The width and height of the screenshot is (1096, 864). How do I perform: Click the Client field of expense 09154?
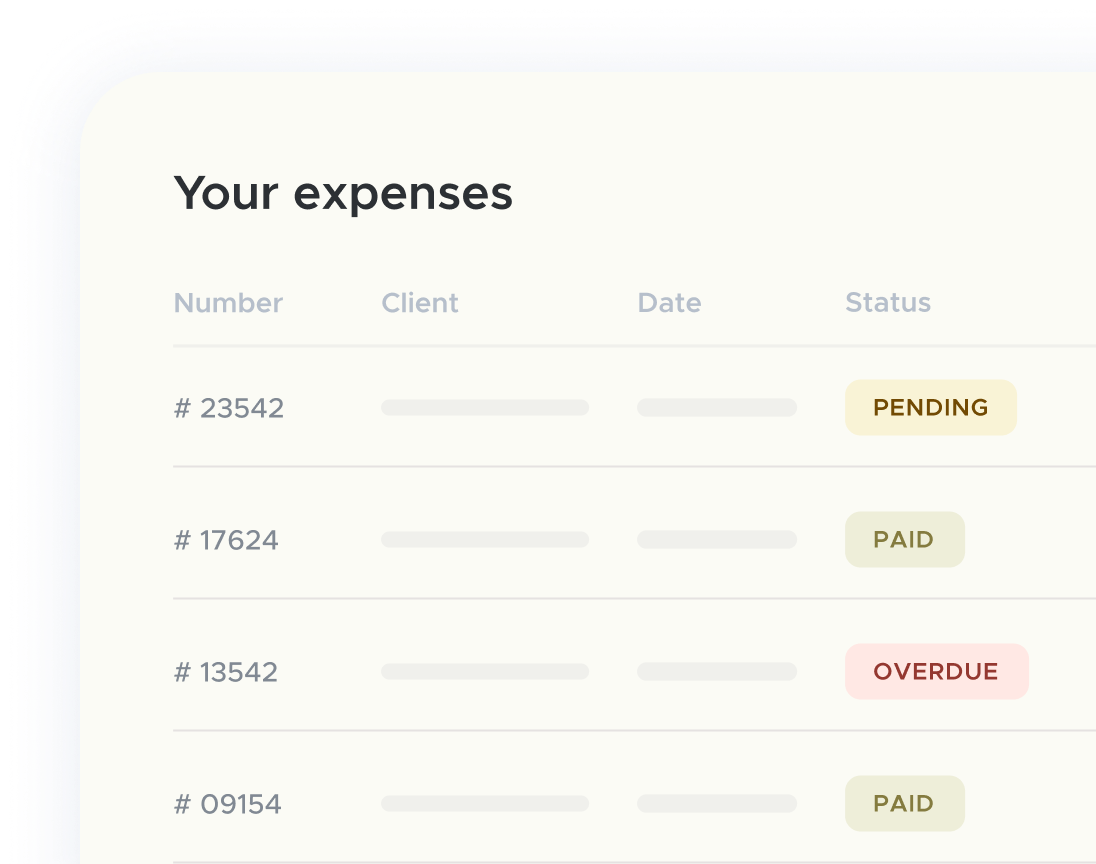484,803
